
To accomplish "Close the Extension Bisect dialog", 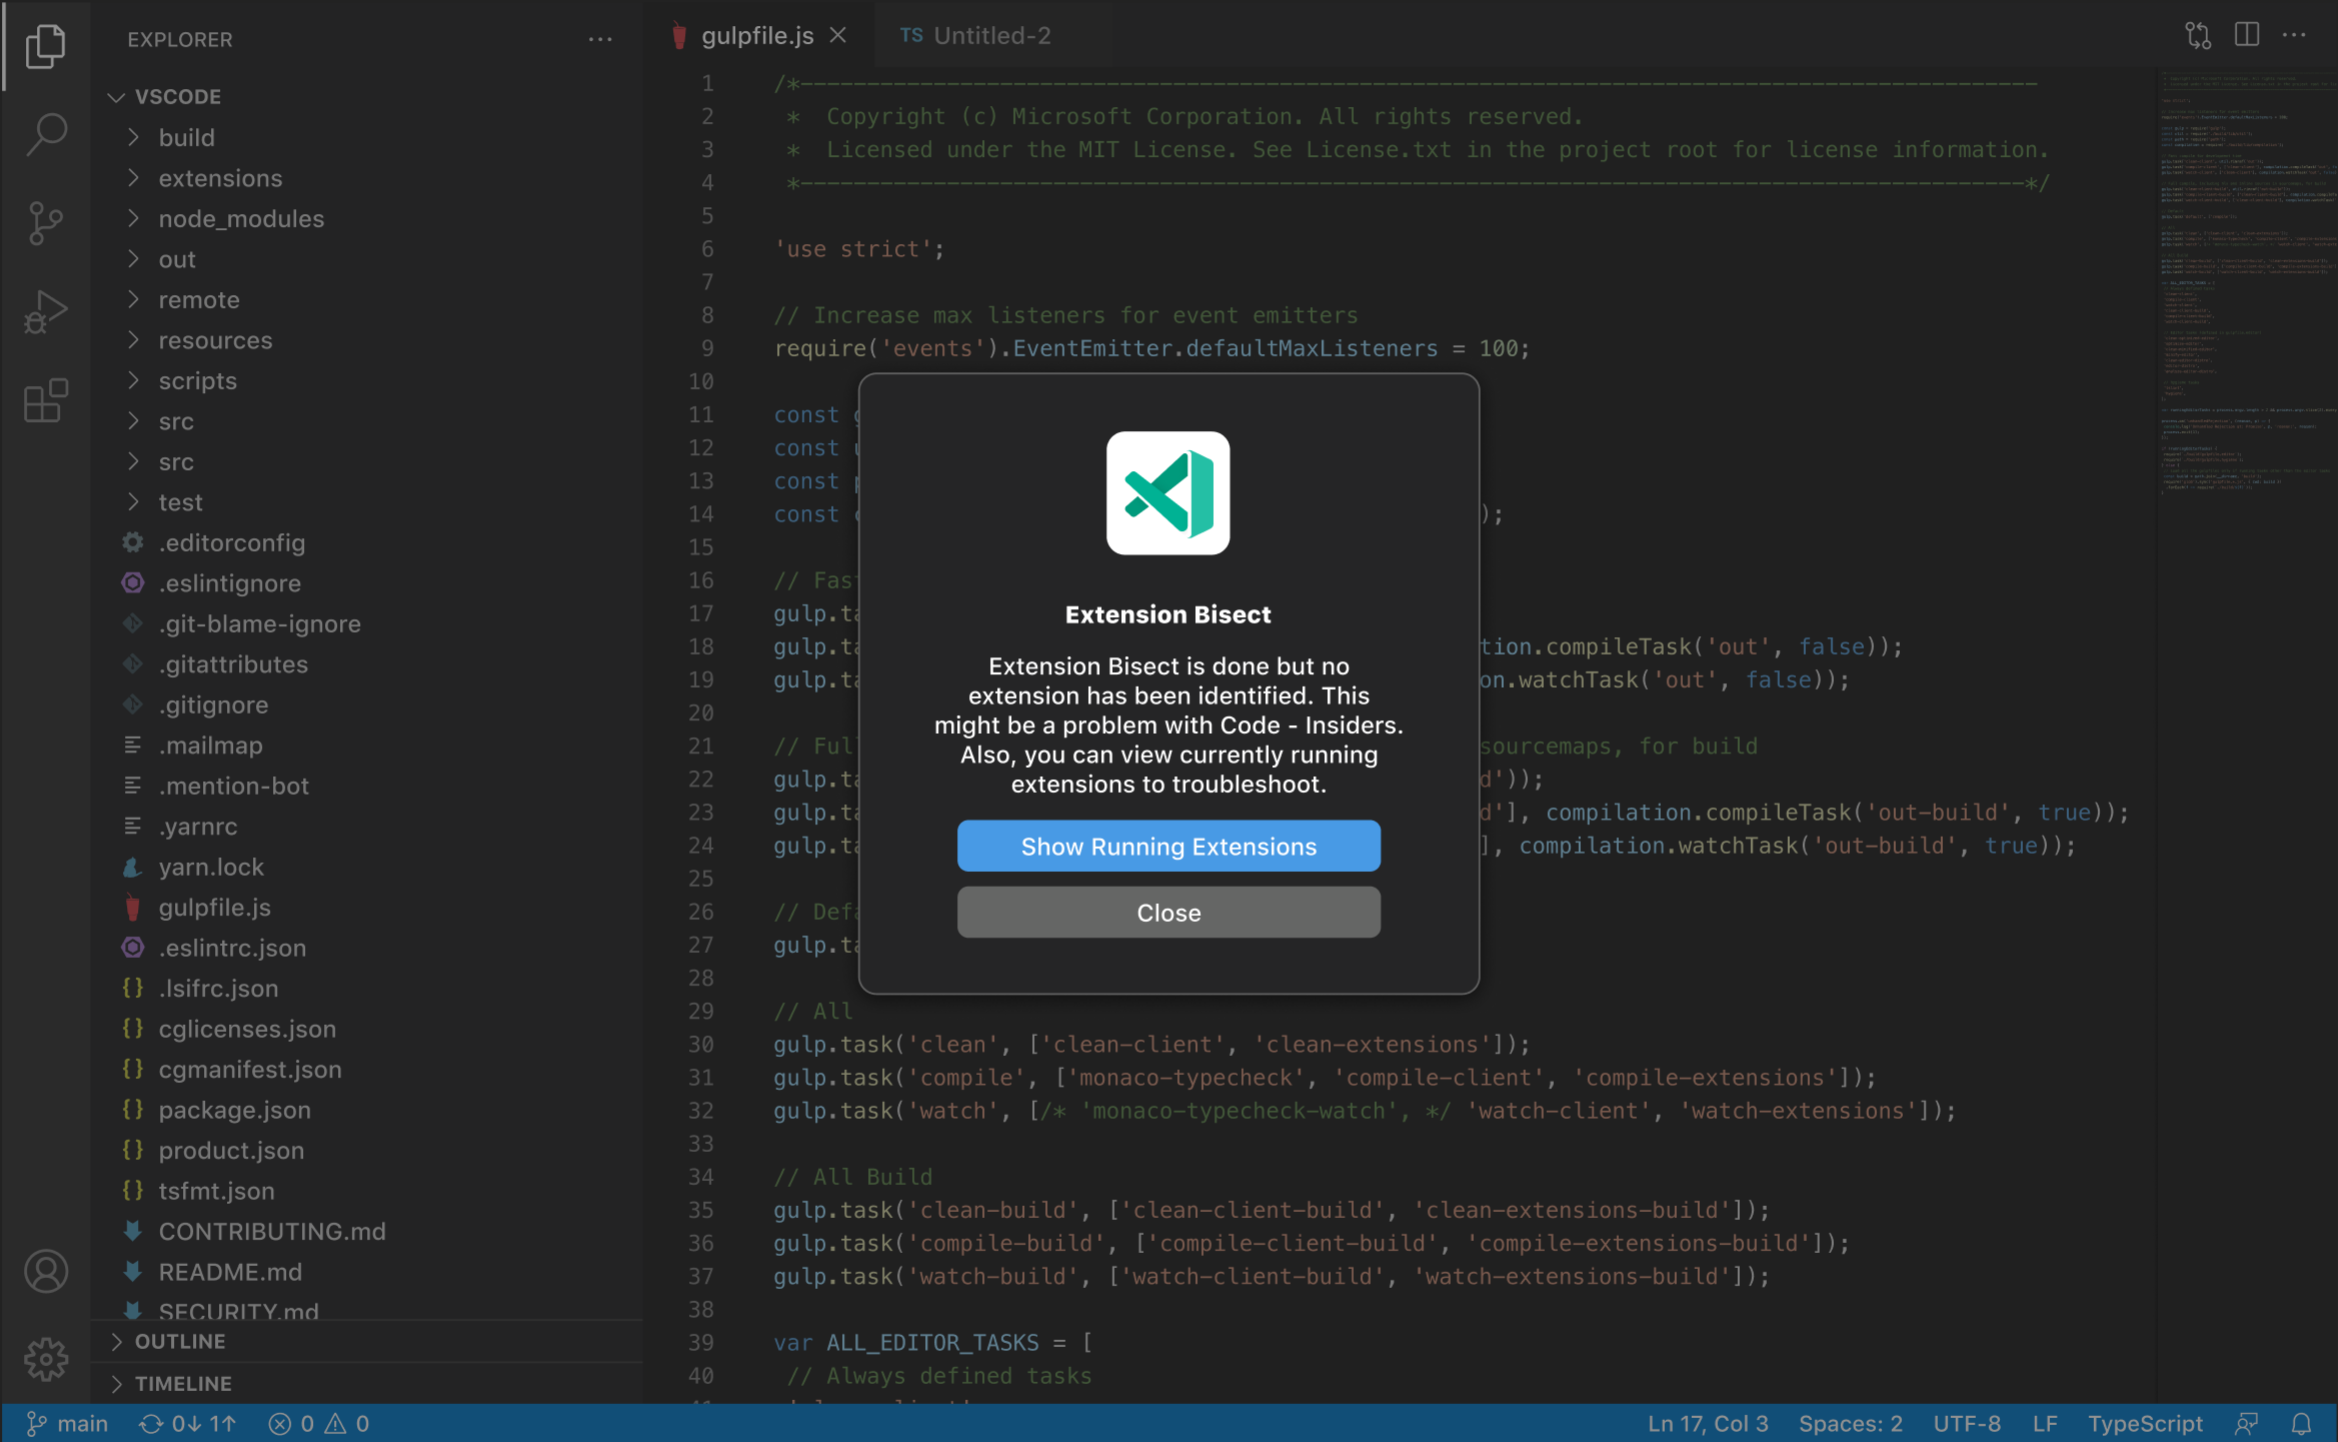I will pyautogui.click(x=1168, y=912).
